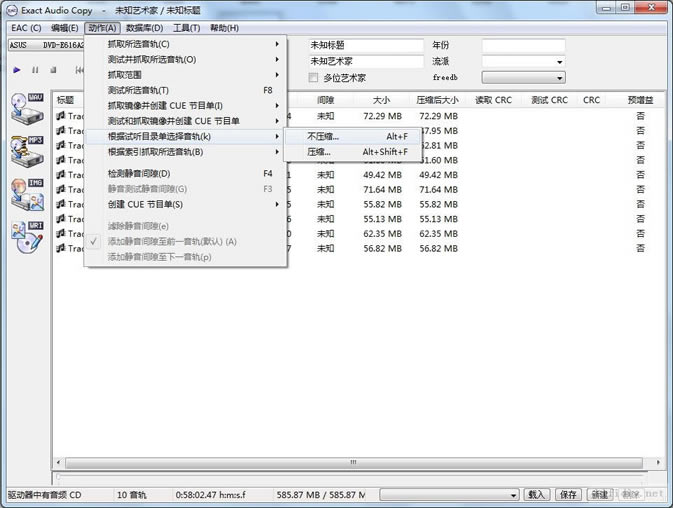
Task: Open the 数据库(D) menu
Action: coord(145,28)
